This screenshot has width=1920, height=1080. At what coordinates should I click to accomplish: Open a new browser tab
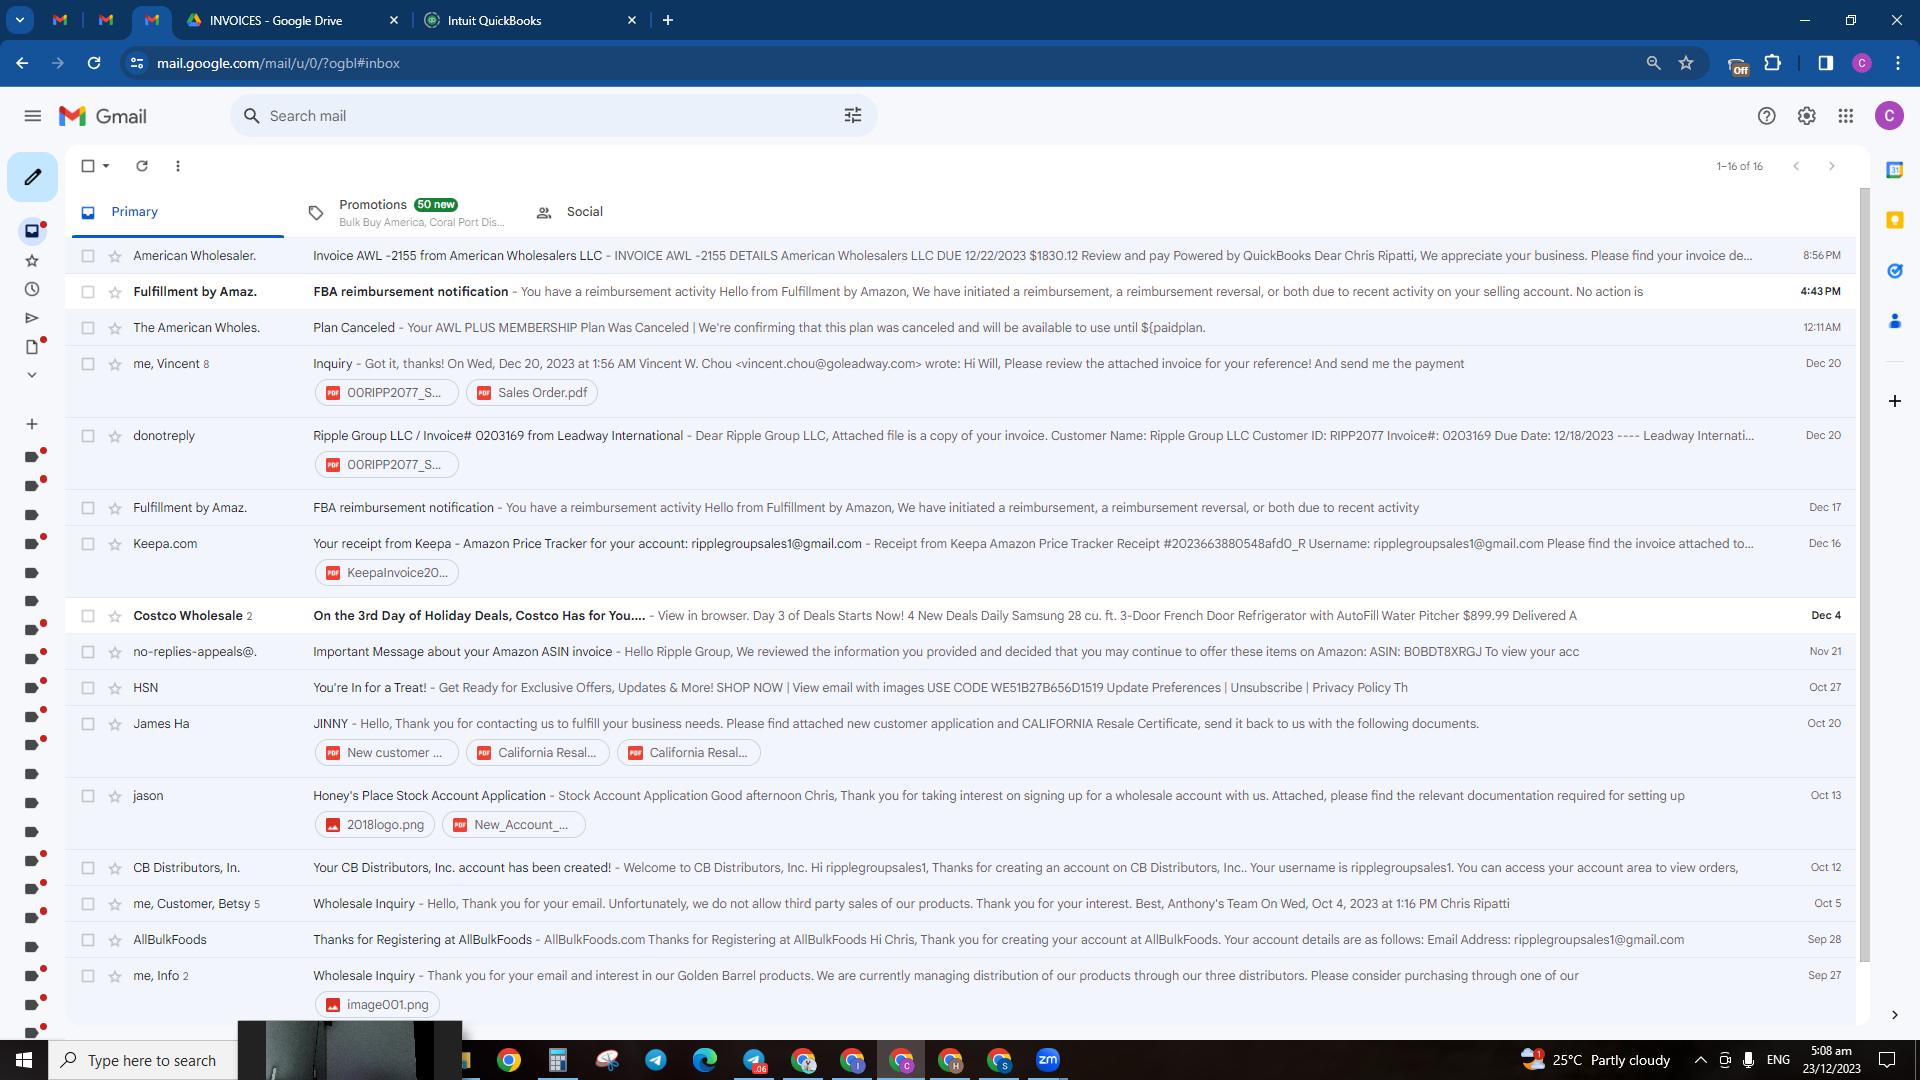coord(668,20)
